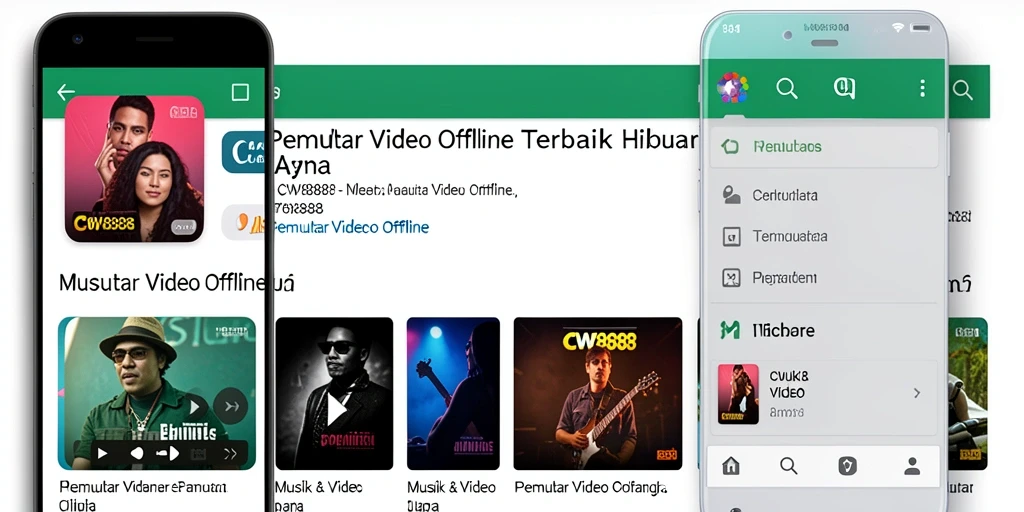Open the Pemutar Video Cofangia title
The image size is (1024, 512).
[591, 487]
